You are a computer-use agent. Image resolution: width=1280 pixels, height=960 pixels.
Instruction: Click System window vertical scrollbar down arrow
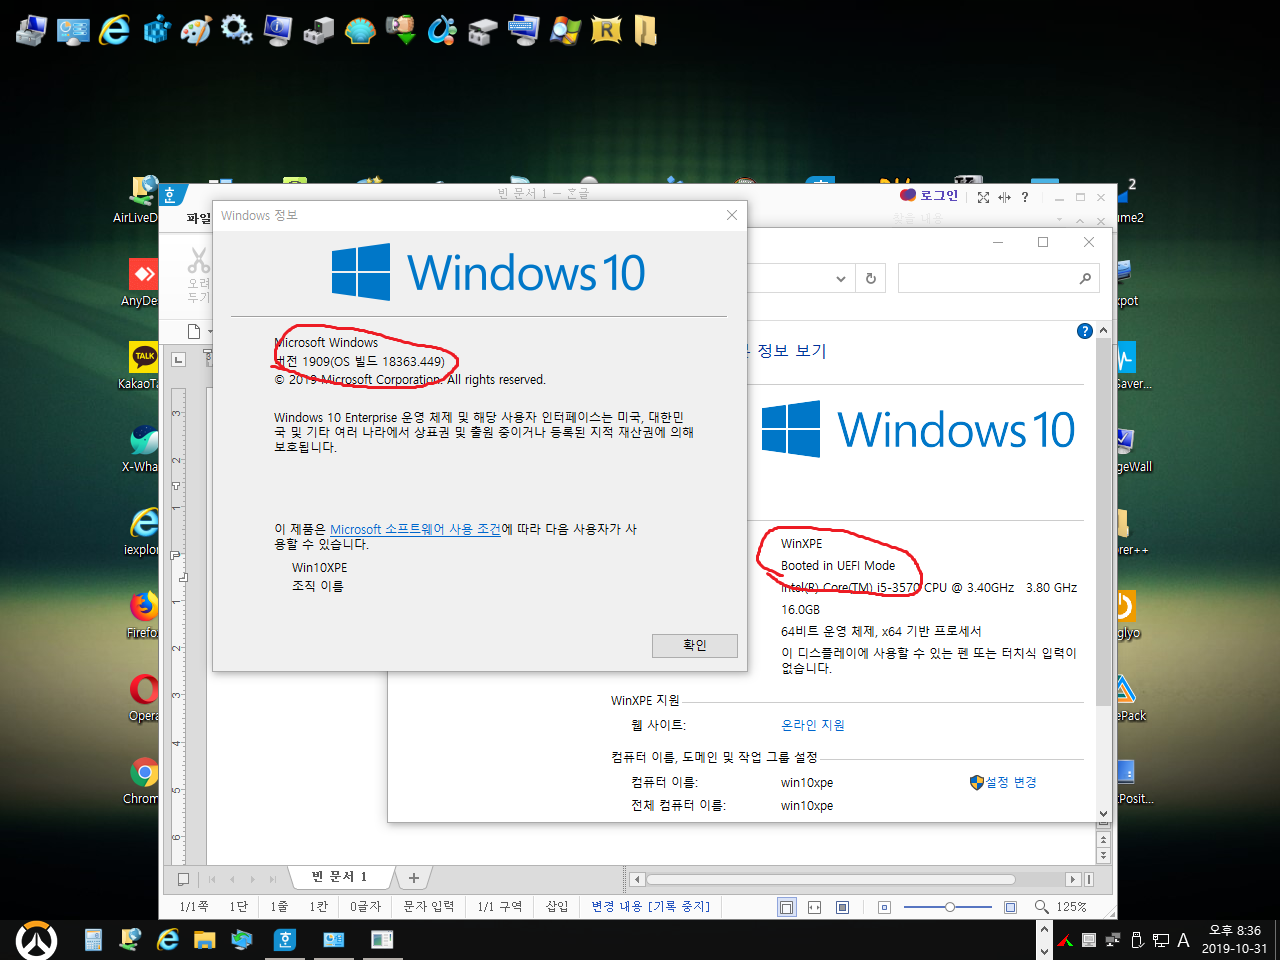1104,814
